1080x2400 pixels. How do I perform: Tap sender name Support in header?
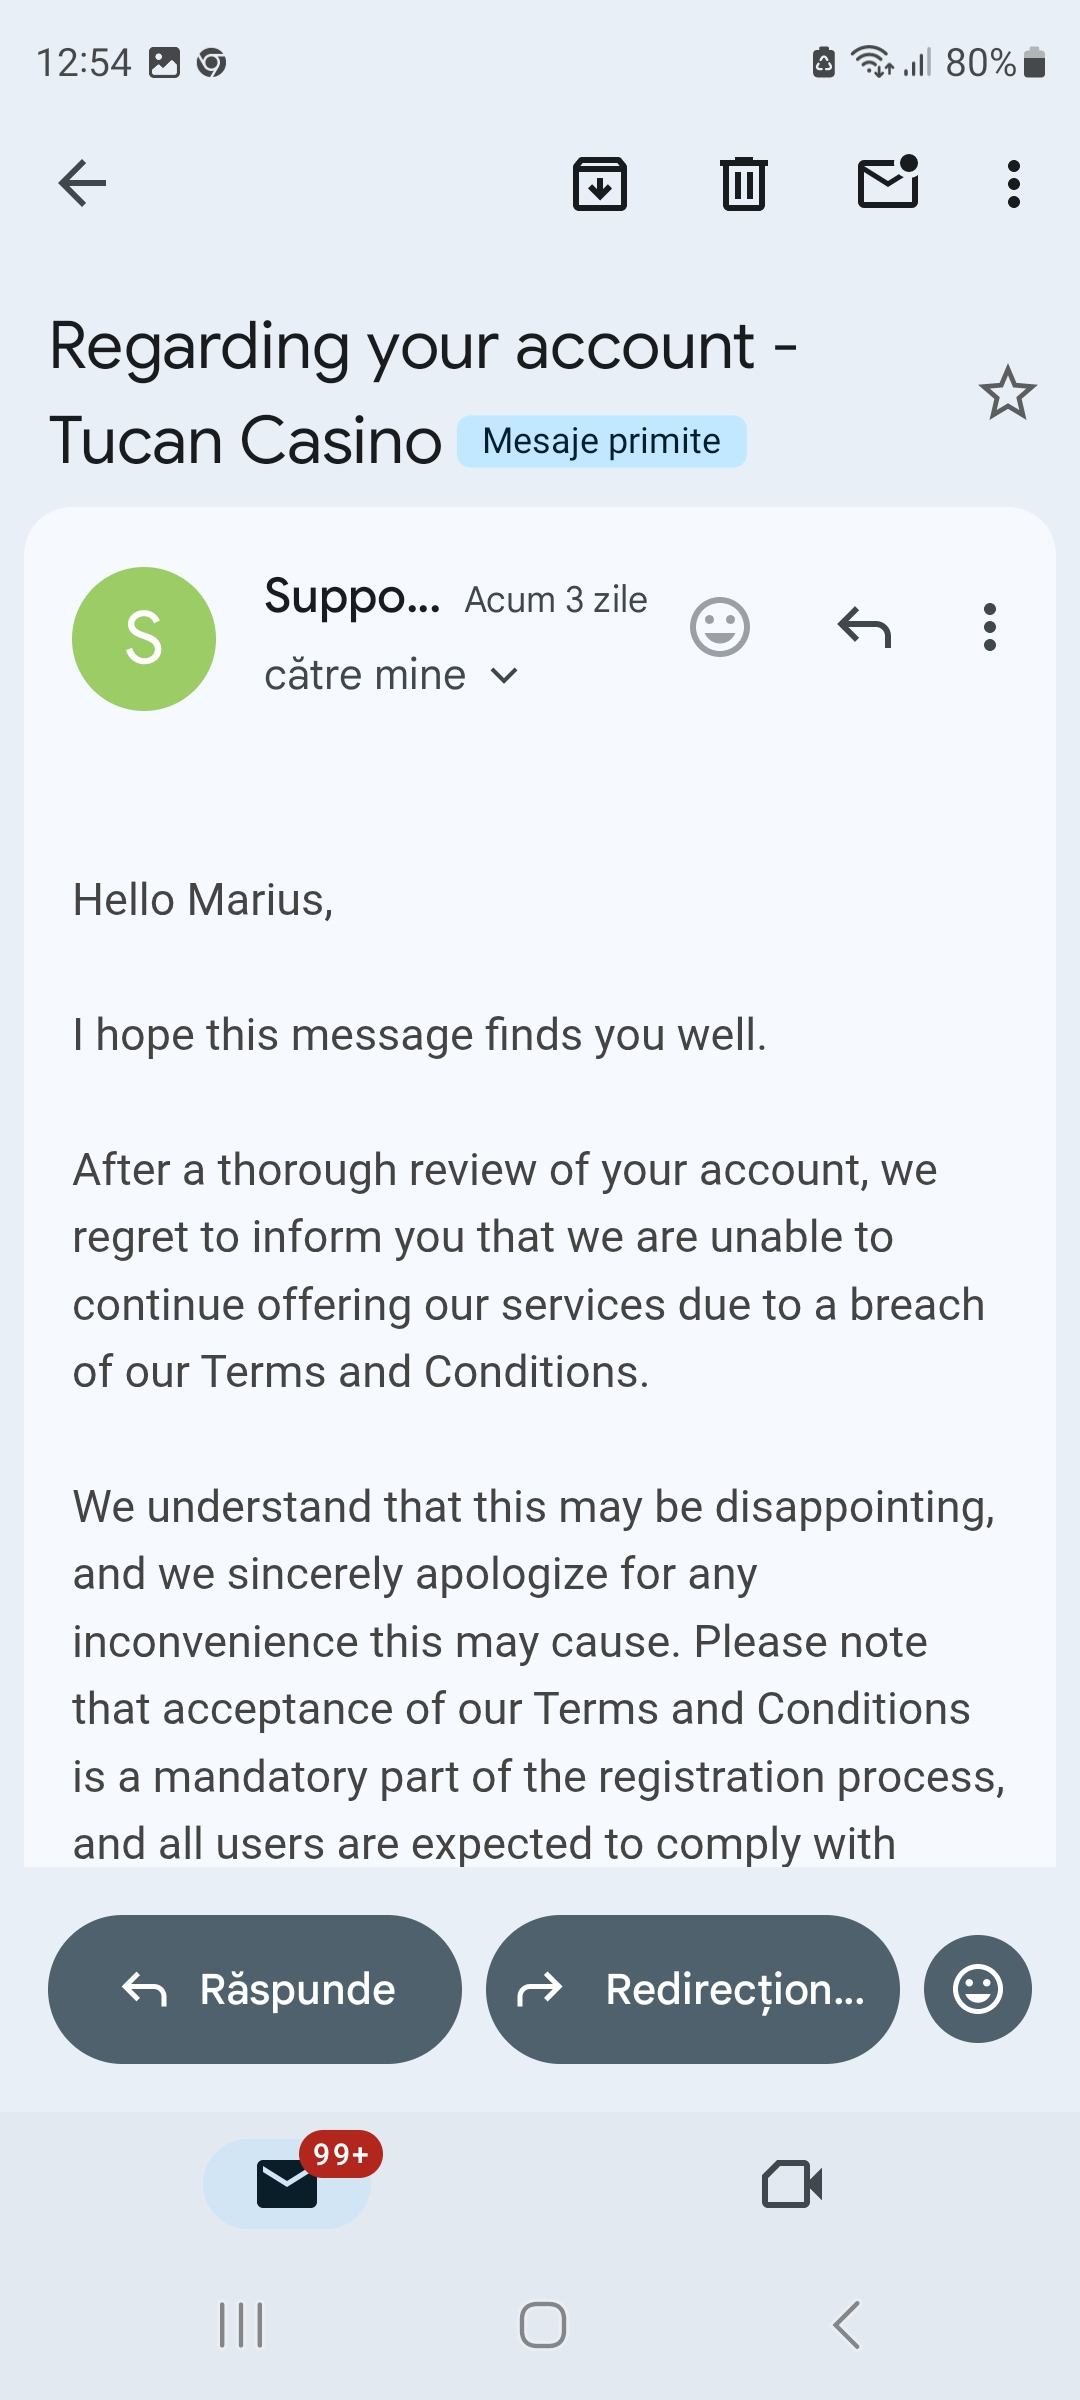[x=351, y=597]
